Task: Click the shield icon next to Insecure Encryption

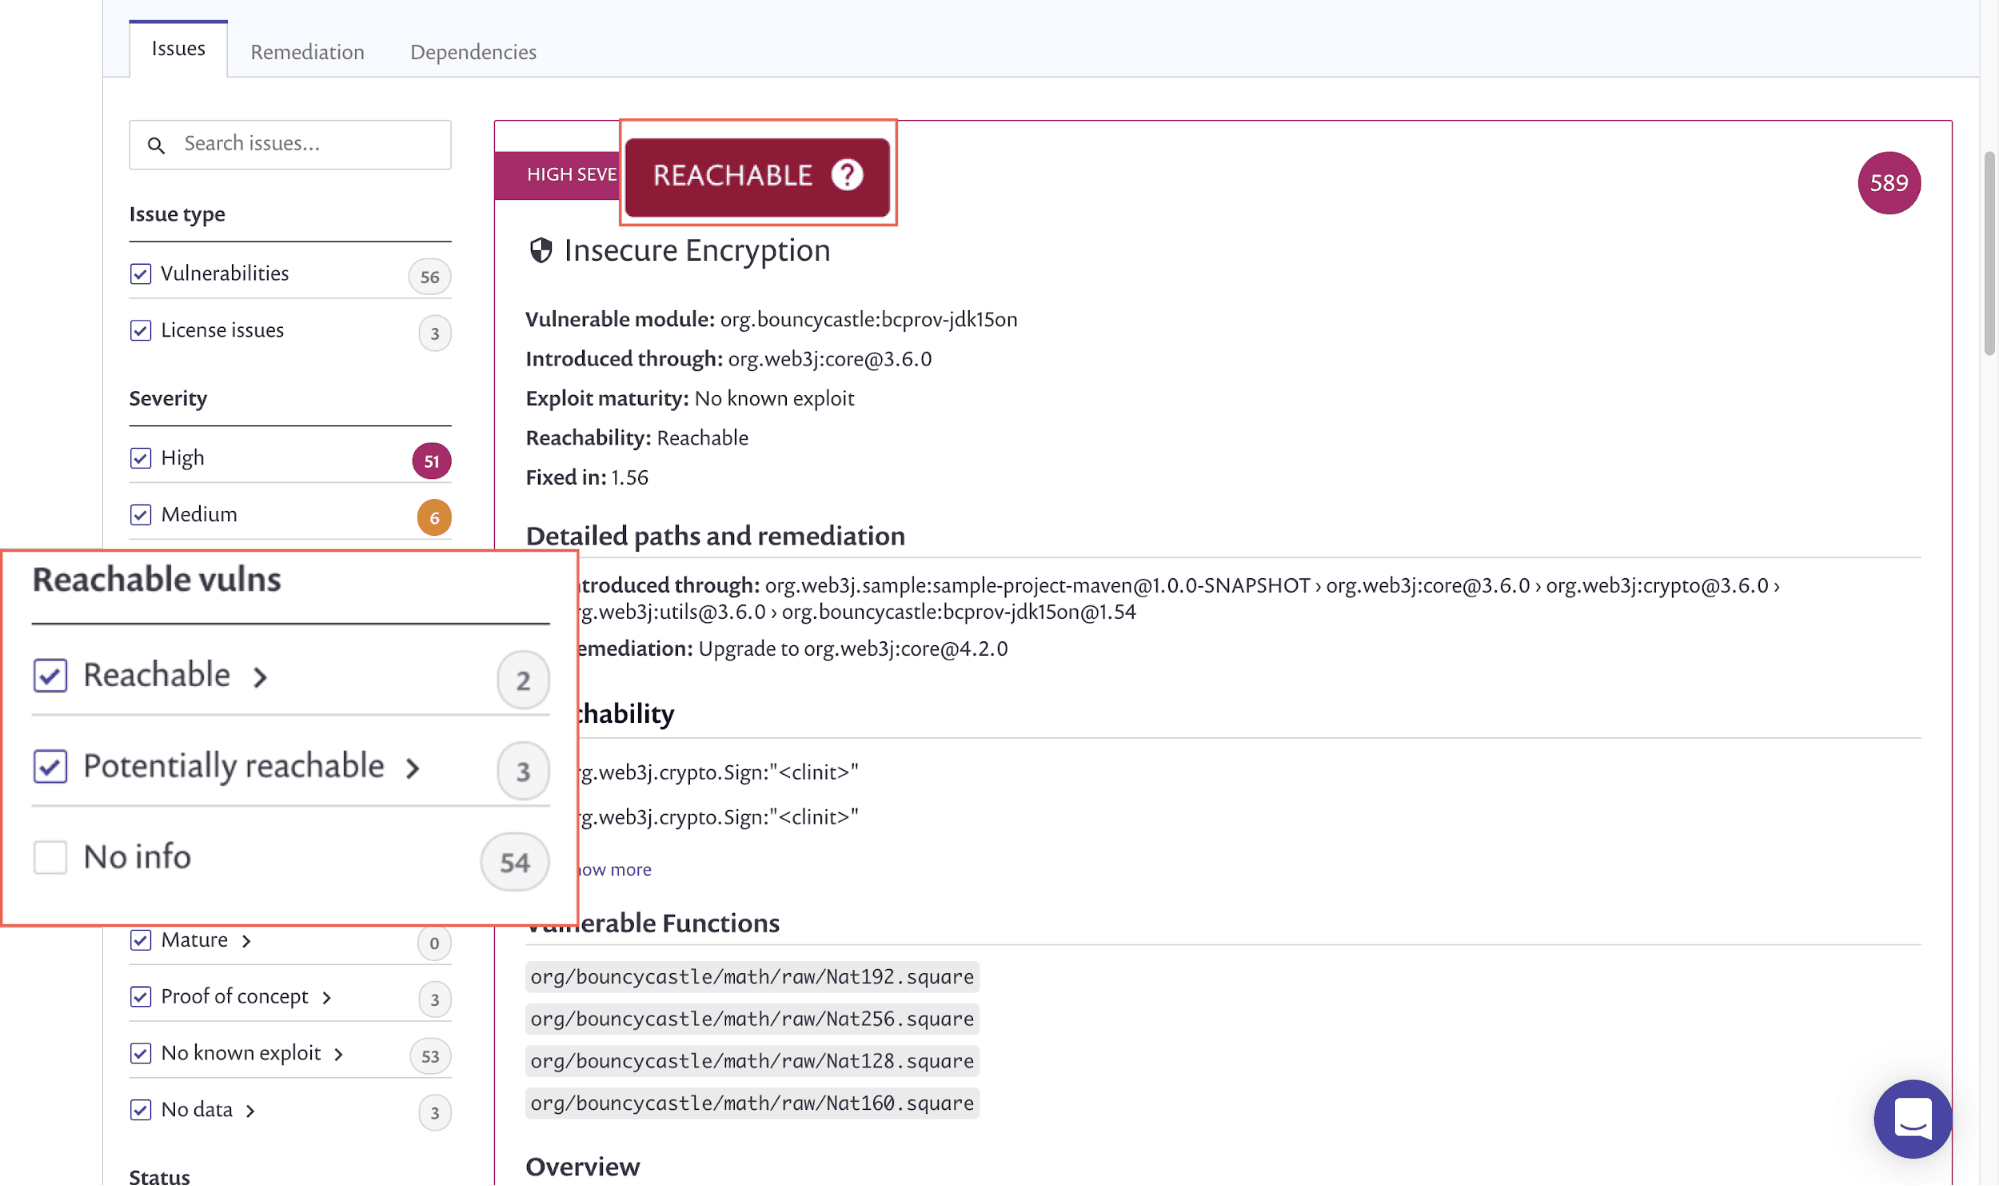Action: coord(539,250)
